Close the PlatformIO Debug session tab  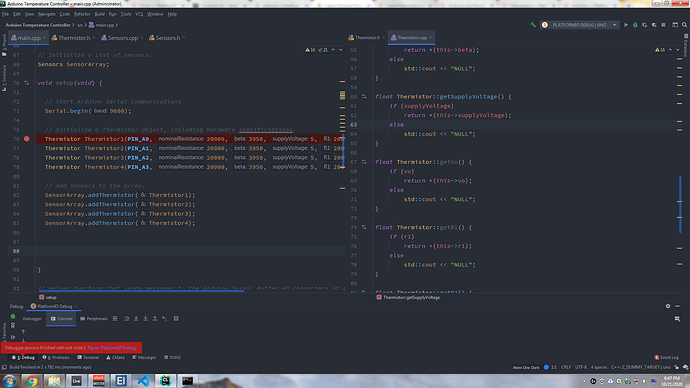coord(76,307)
